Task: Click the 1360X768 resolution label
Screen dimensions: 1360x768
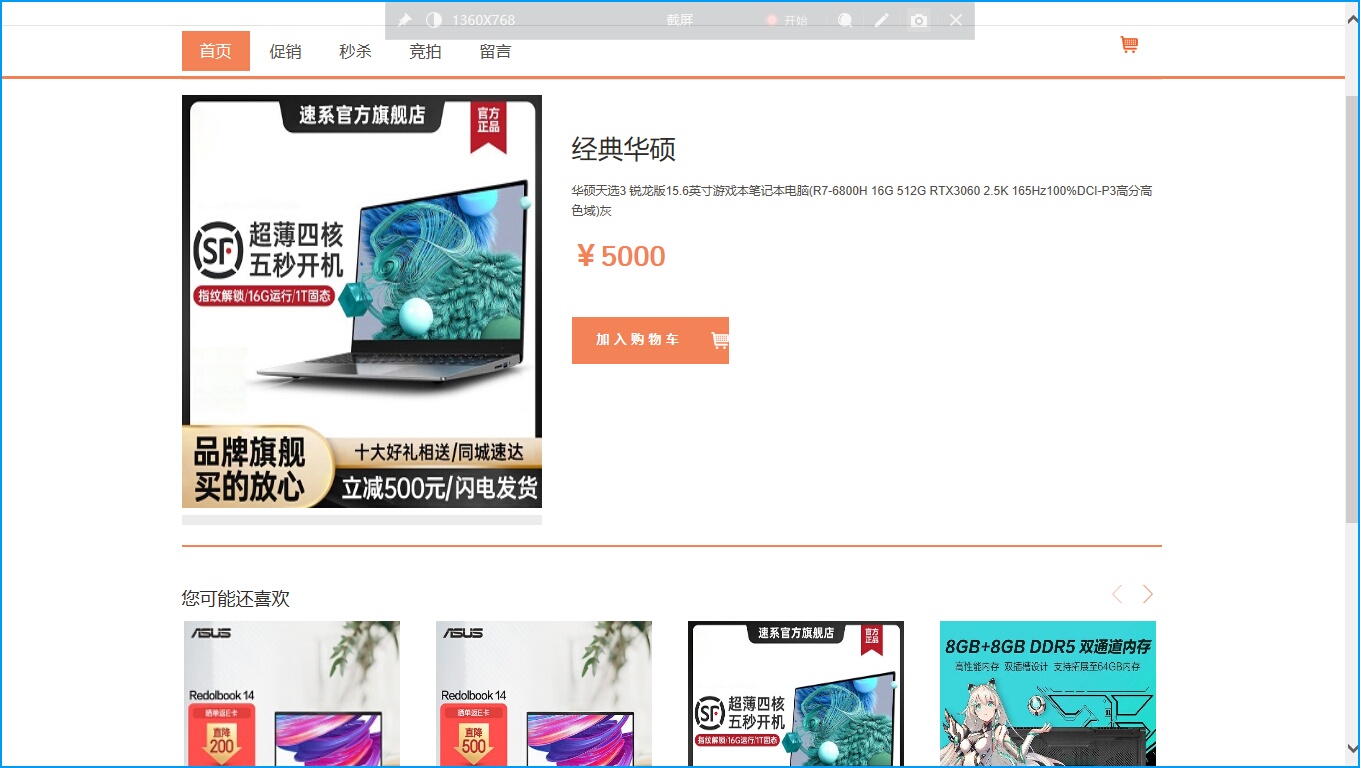Action: pyautogui.click(x=484, y=20)
